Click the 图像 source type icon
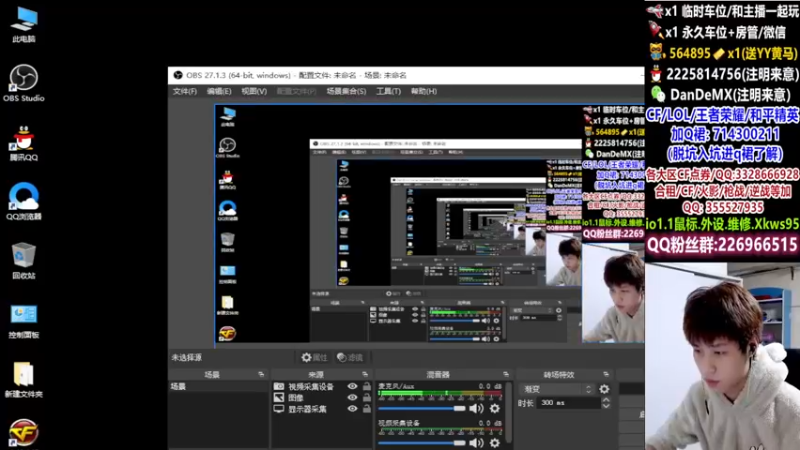800x450 pixels. [x=279, y=398]
